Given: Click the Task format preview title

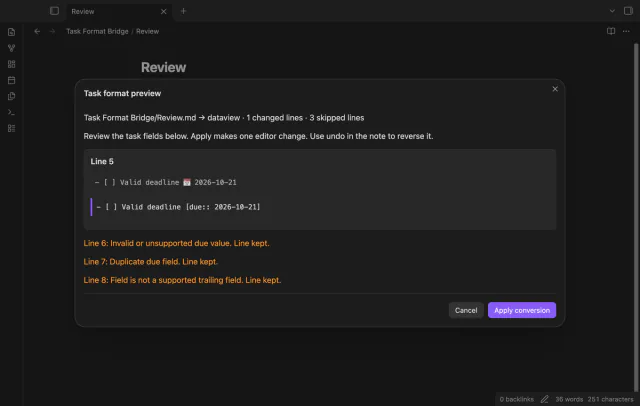Looking at the screenshot, I should pyautogui.click(x=122, y=93).
